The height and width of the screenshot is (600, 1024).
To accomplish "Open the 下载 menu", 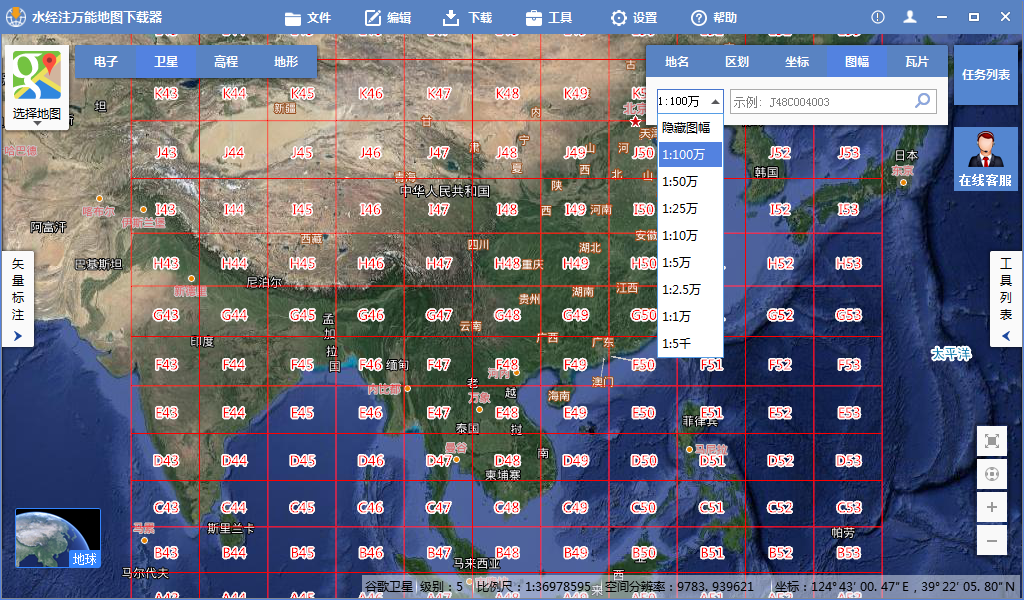I will point(467,18).
